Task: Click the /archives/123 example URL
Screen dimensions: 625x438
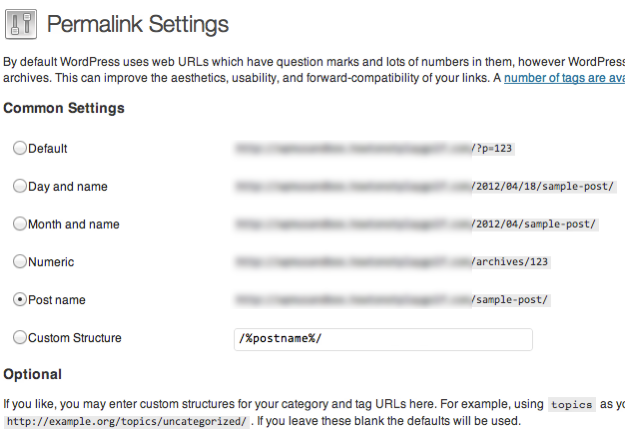Action: [x=510, y=263]
